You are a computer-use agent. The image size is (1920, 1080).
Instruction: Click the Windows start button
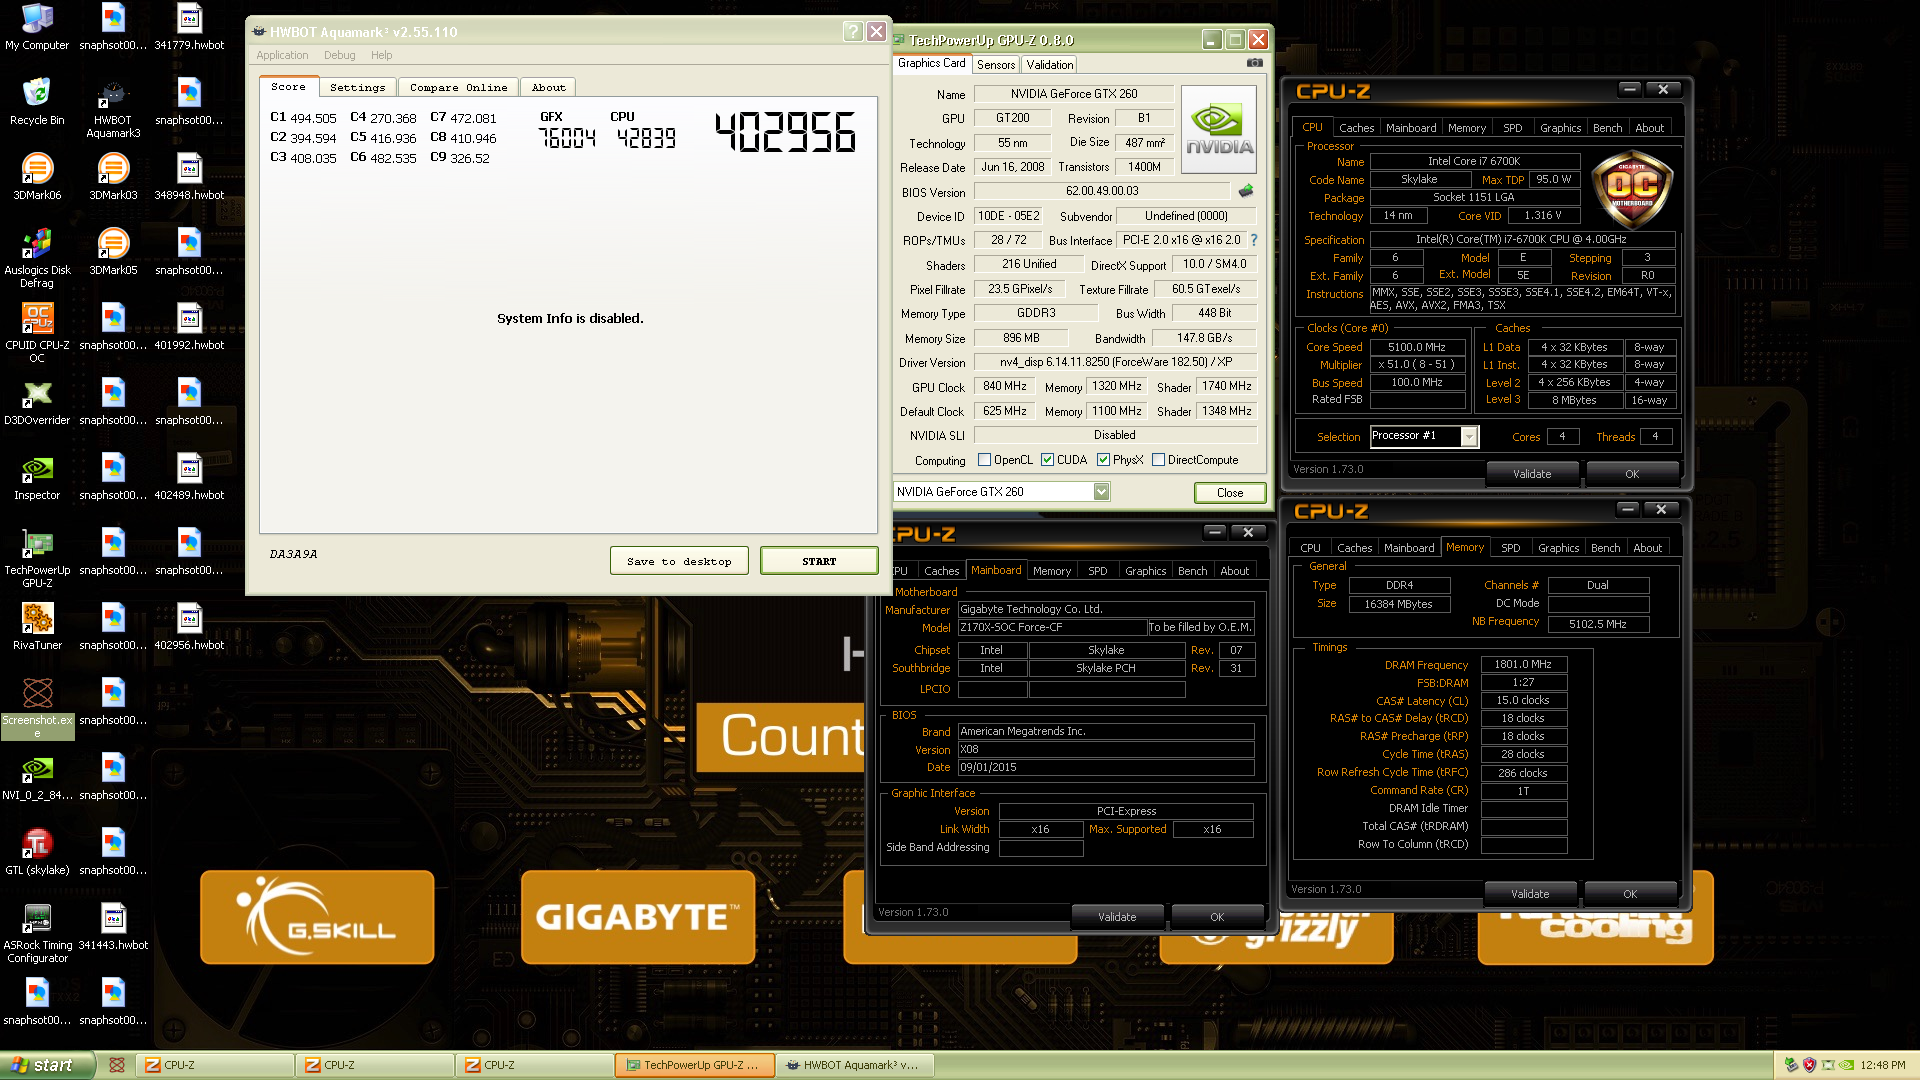48,1065
